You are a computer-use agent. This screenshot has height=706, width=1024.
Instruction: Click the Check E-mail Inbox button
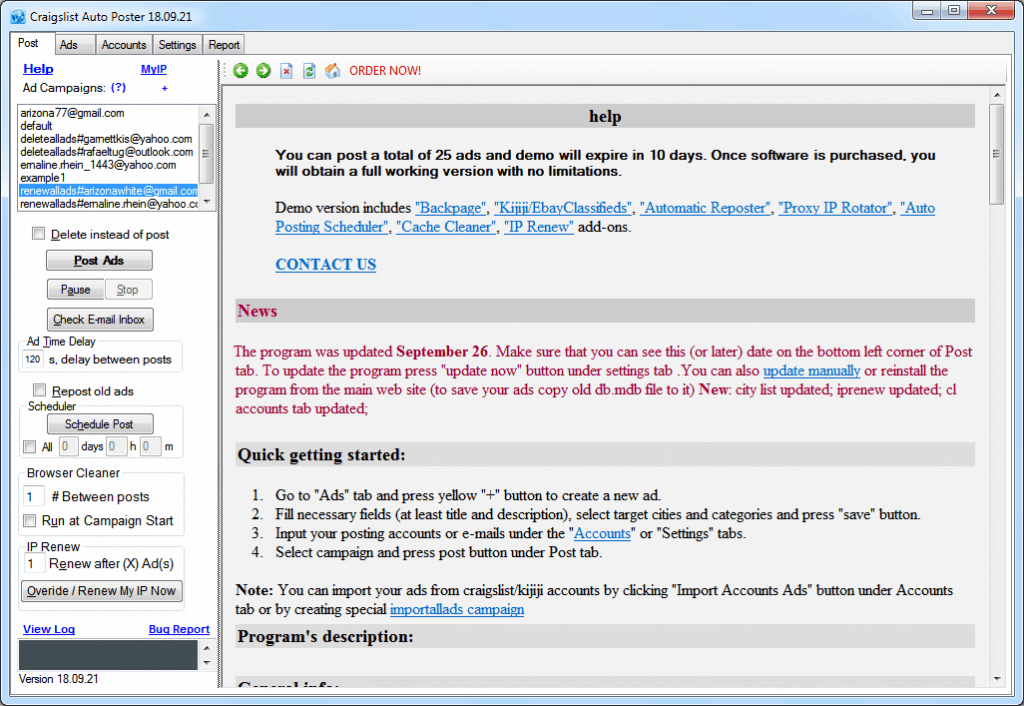click(x=100, y=320)
